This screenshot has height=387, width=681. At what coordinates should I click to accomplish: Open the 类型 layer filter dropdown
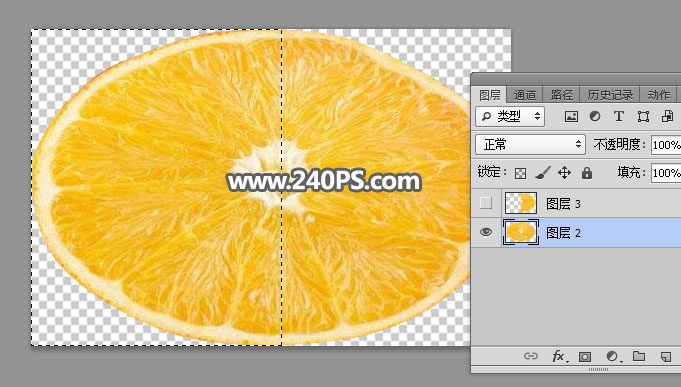[x=510, y=116]
